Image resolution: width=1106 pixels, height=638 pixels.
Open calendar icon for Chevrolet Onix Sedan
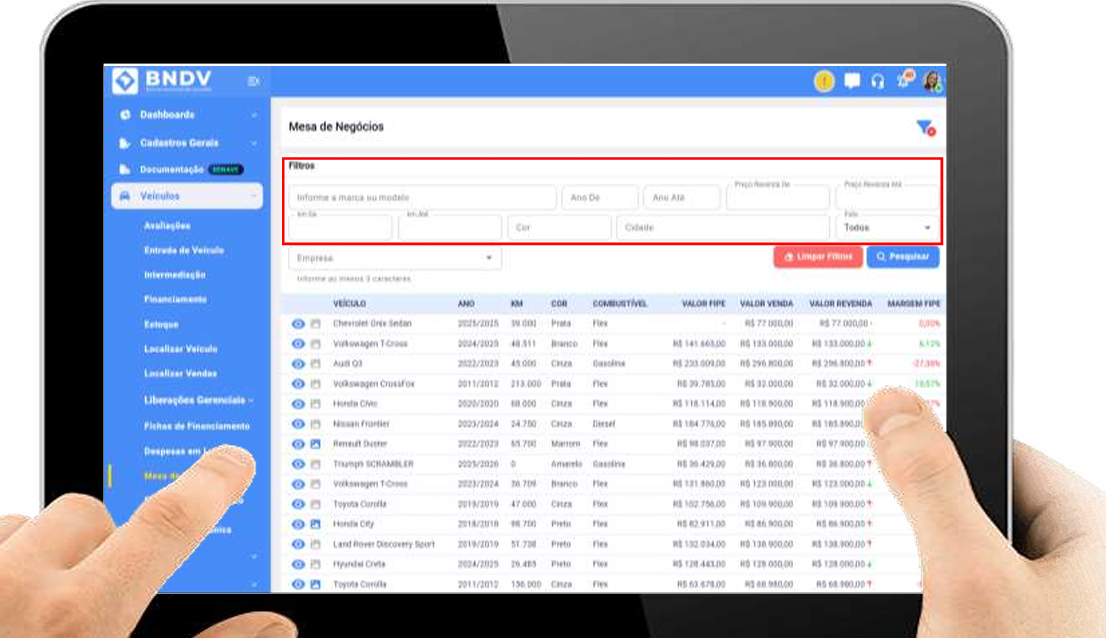(x=315, y=324)
